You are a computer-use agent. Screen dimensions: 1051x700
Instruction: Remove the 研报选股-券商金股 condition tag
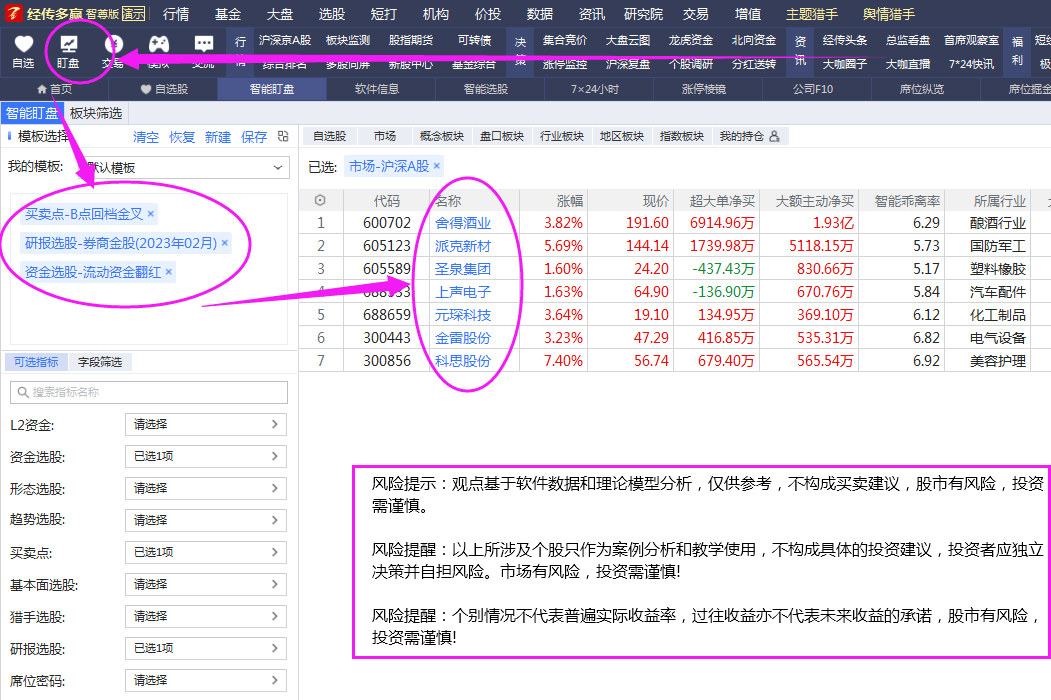point(225,243)
